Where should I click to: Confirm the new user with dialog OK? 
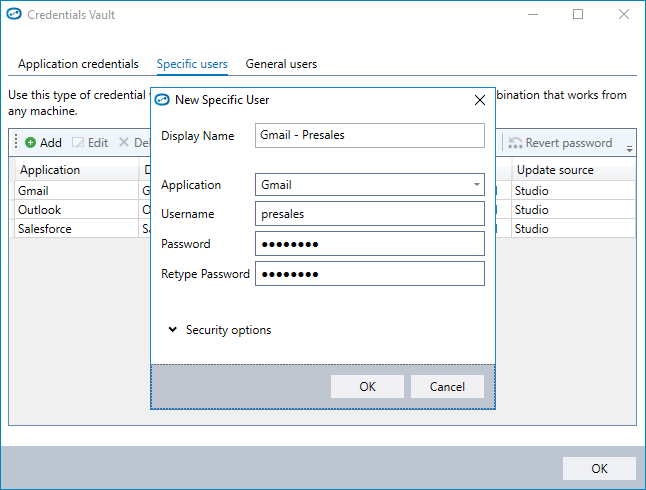367,387
